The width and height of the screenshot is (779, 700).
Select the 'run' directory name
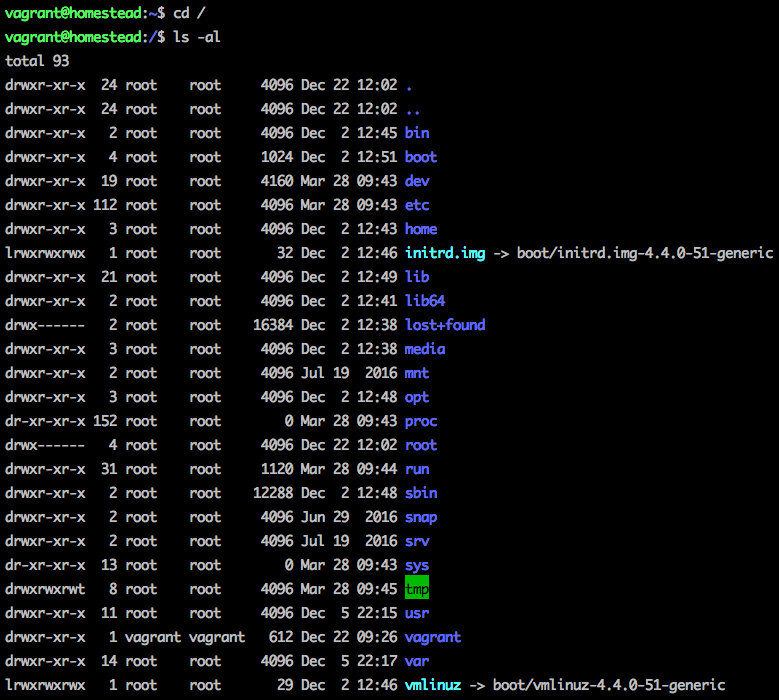click(417, 469)
